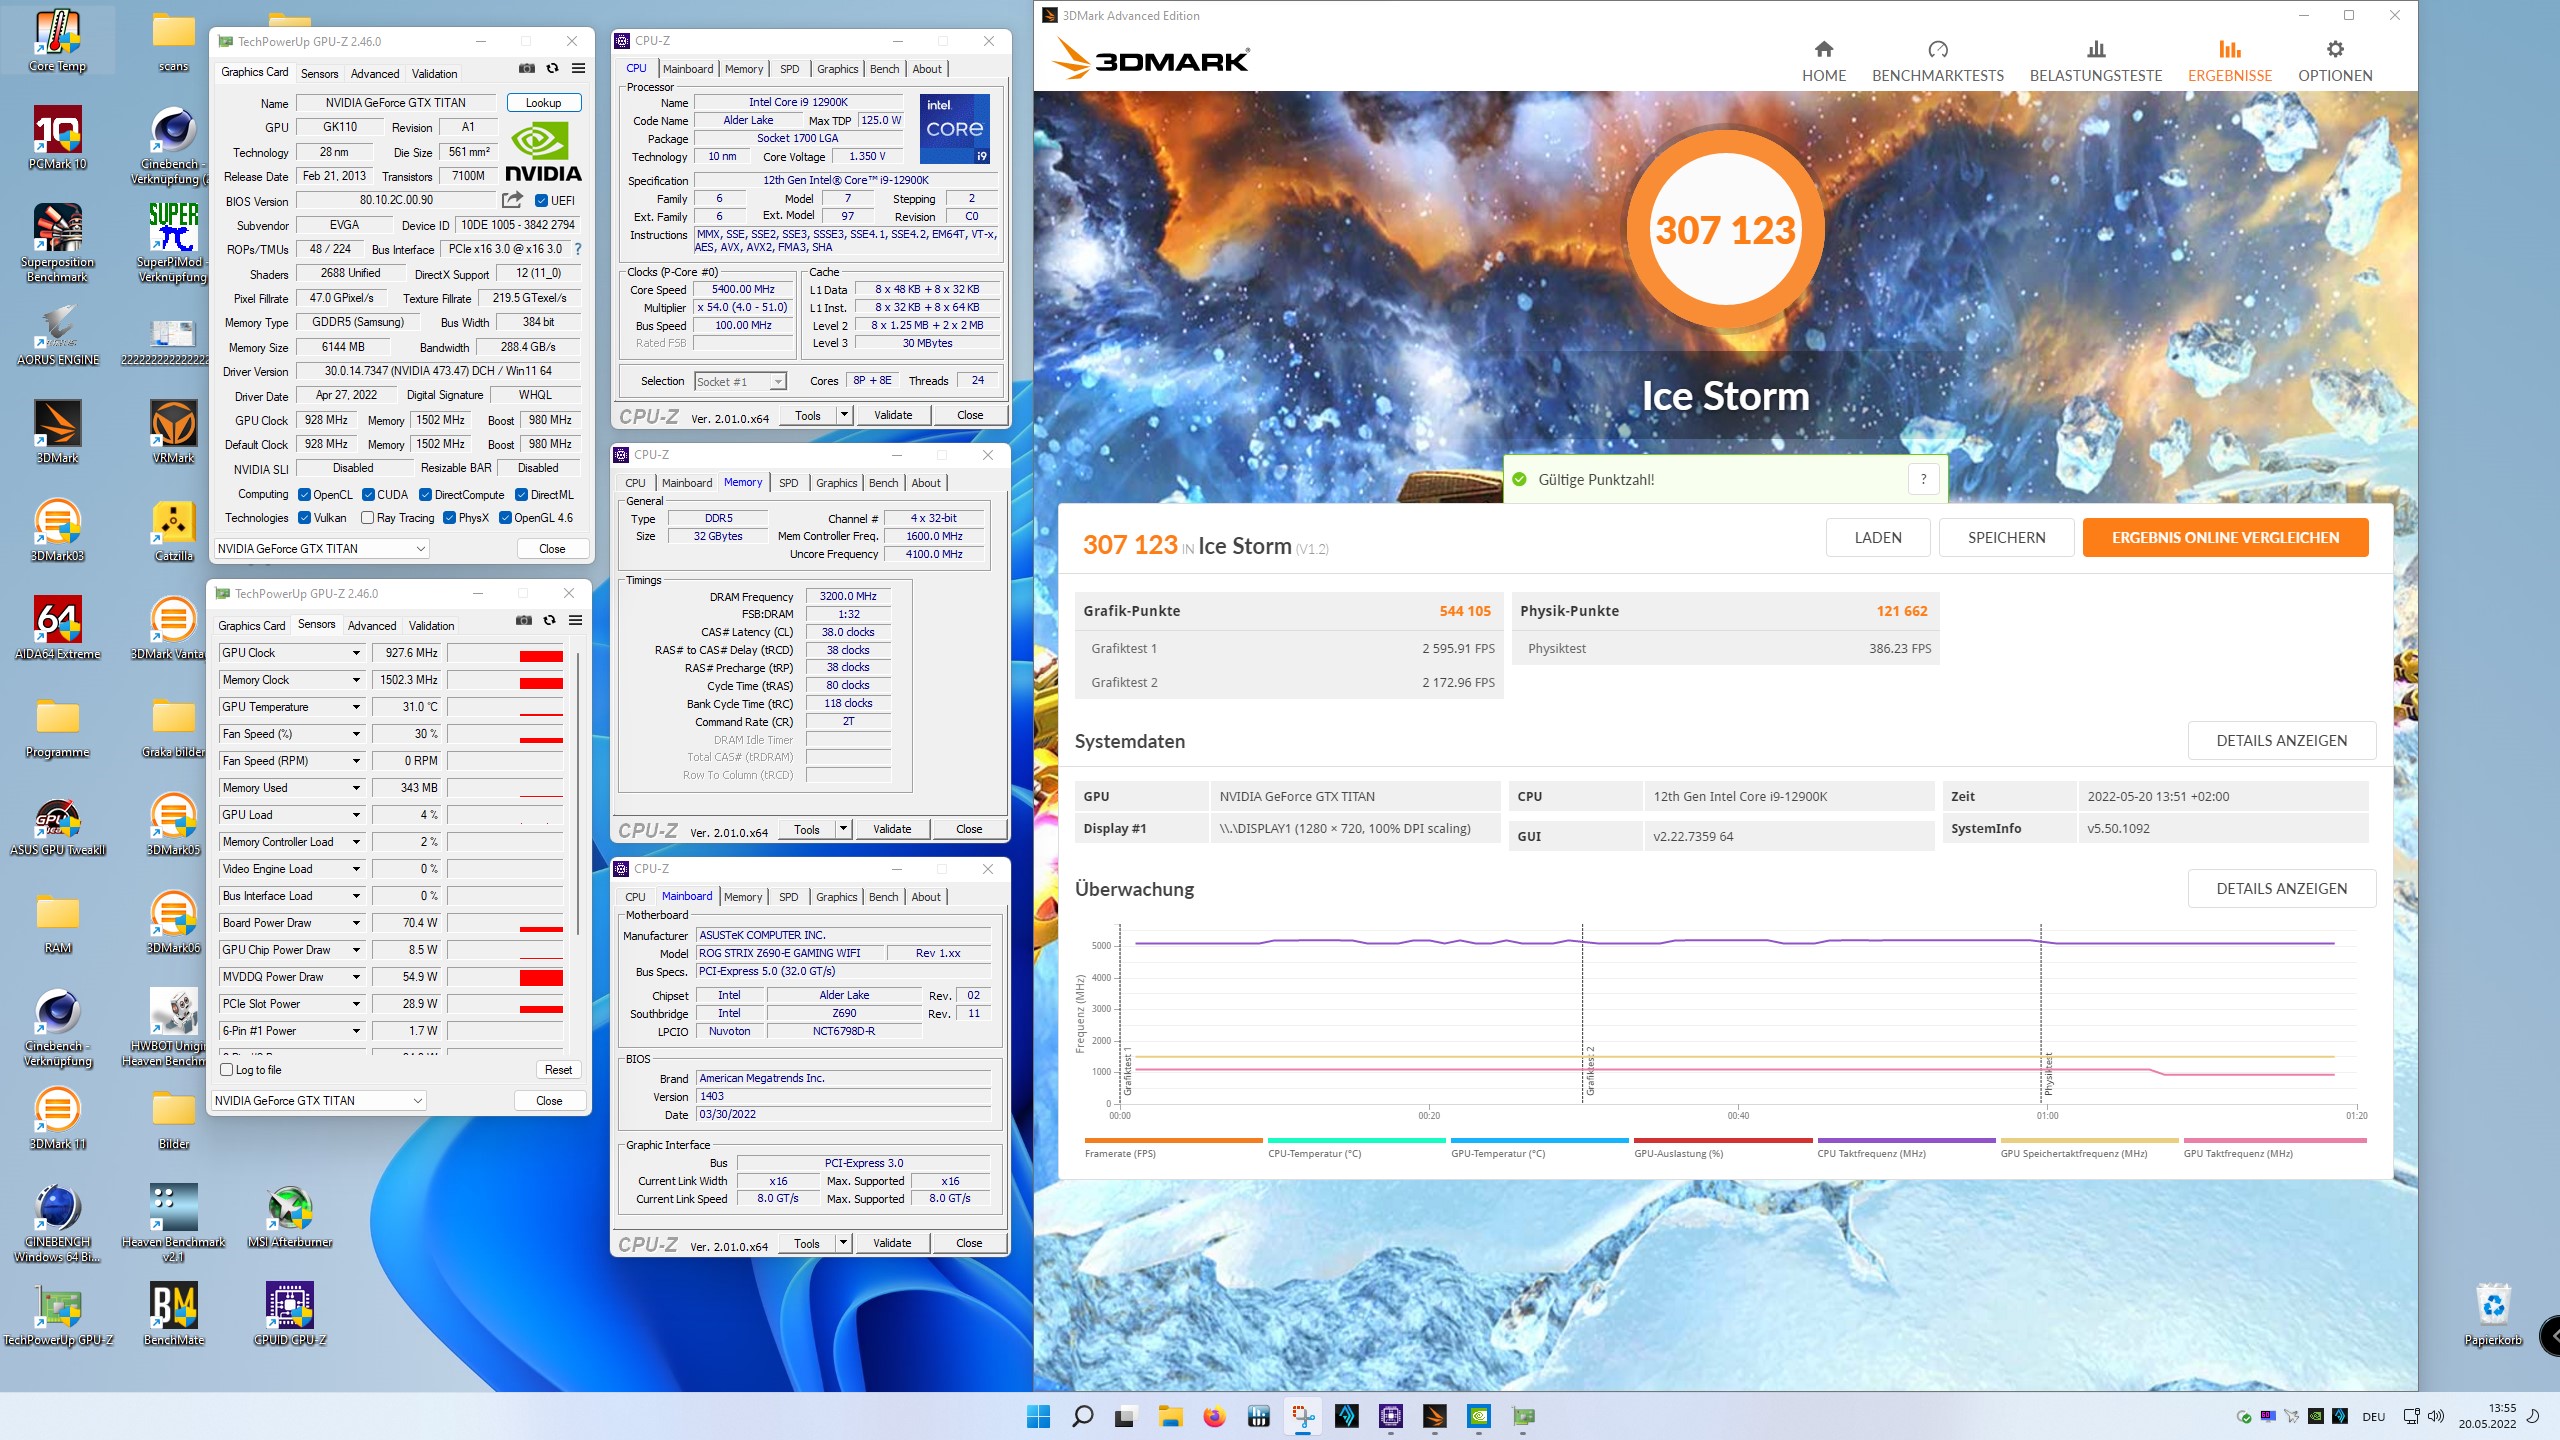The height and width of the screenshot is (1440, 2560).
Task: Open AIDA64 Extreme desktop shortcut
Action: tap(57, 627)
